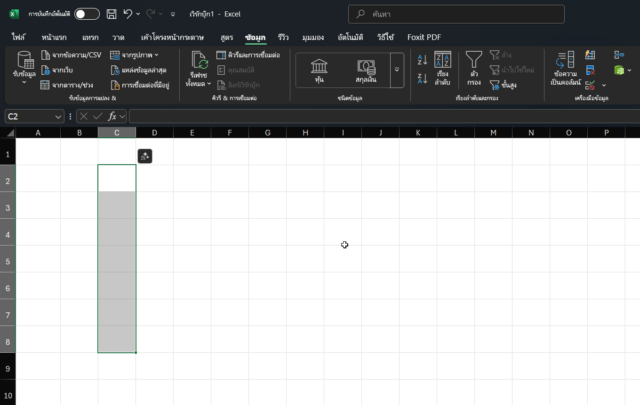The image size is (640, 405).
Task: Switch to the View (มุมมอง) tab
Action: pyautogui.click(x=313, y=37)
